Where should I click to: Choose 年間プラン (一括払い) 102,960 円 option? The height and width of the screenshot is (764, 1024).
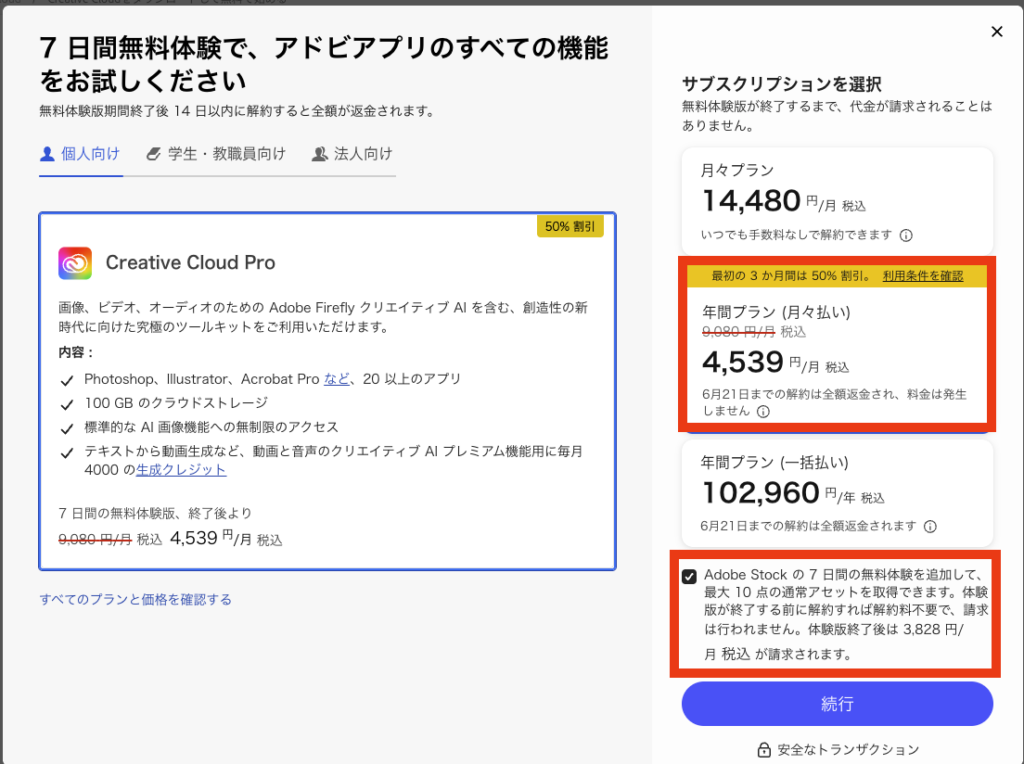tap(837, 493)
